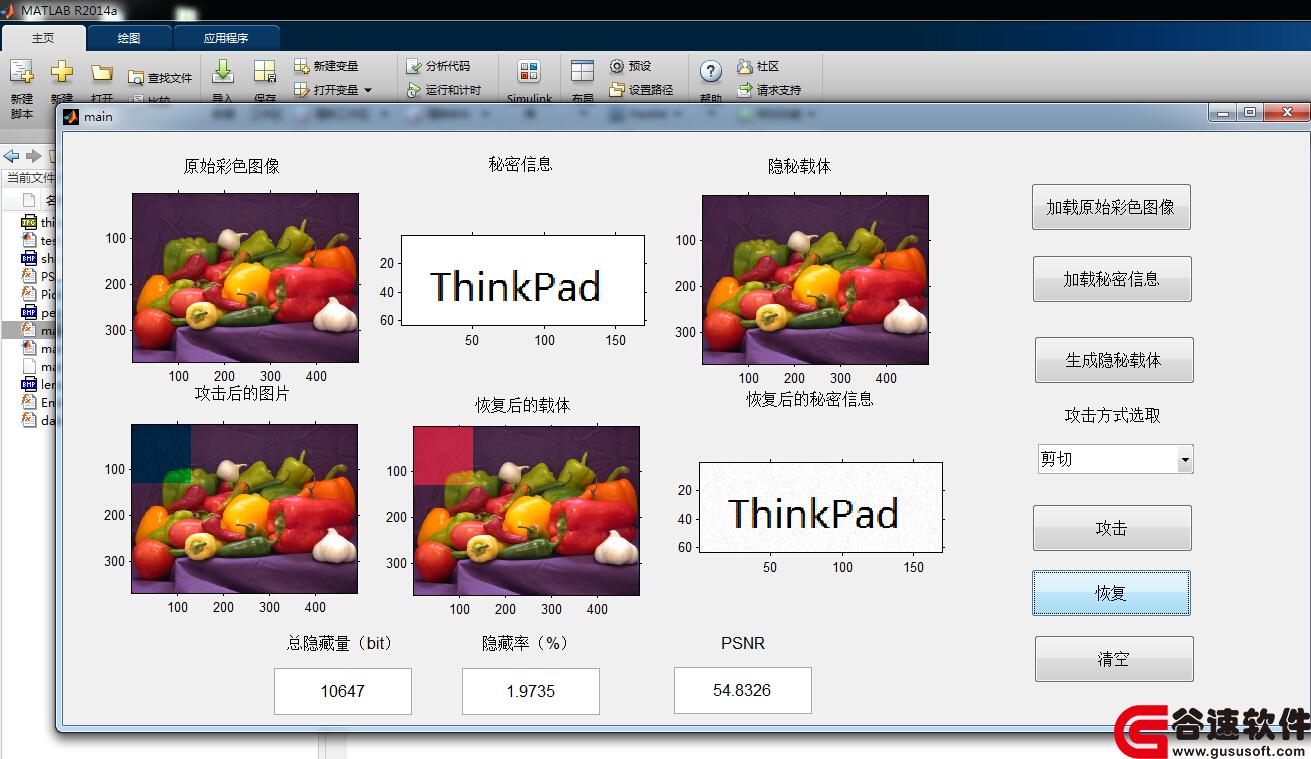Click the 社区 (Community) icon

tap(744, 66)
